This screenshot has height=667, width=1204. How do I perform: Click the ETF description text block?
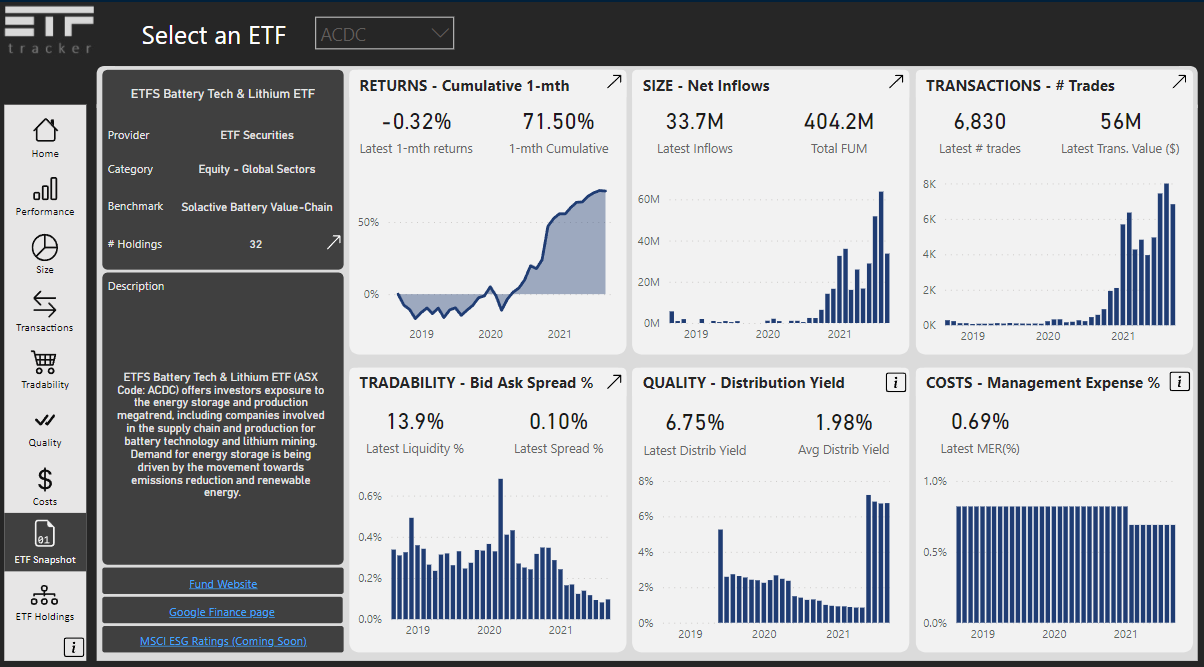223,434
